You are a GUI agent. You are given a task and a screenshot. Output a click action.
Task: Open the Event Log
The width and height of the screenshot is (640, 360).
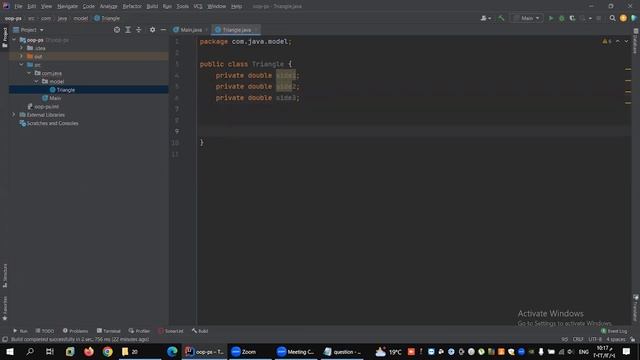pos(614,331)
